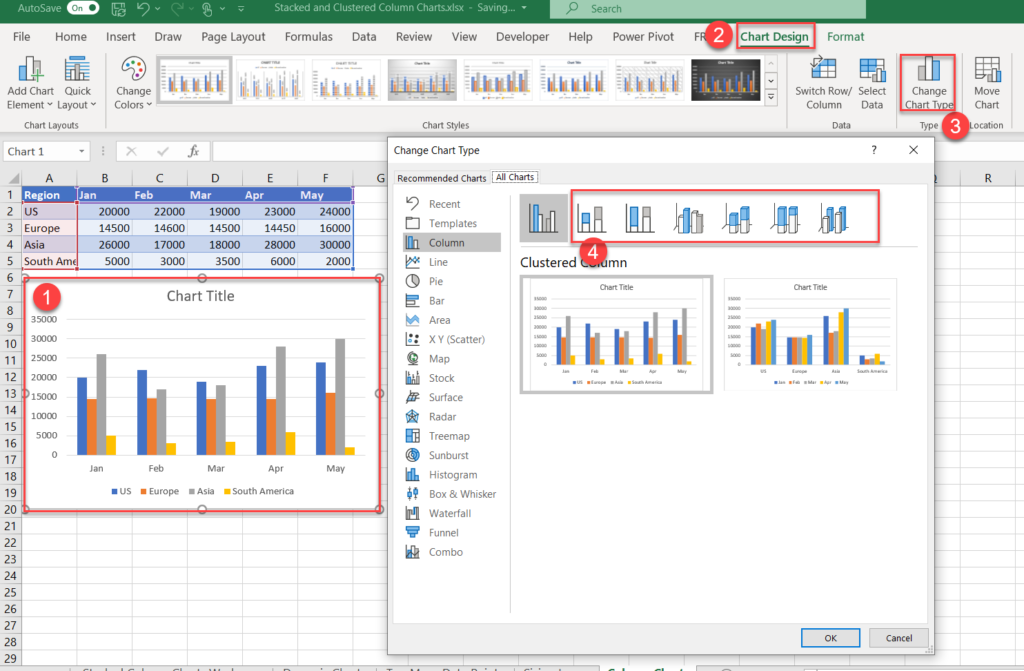The height and width of the screenshot is (671, 1024).
Task: Click the Switch Row/Column icon
Action: pyautogui.click(x=823, y=82)
